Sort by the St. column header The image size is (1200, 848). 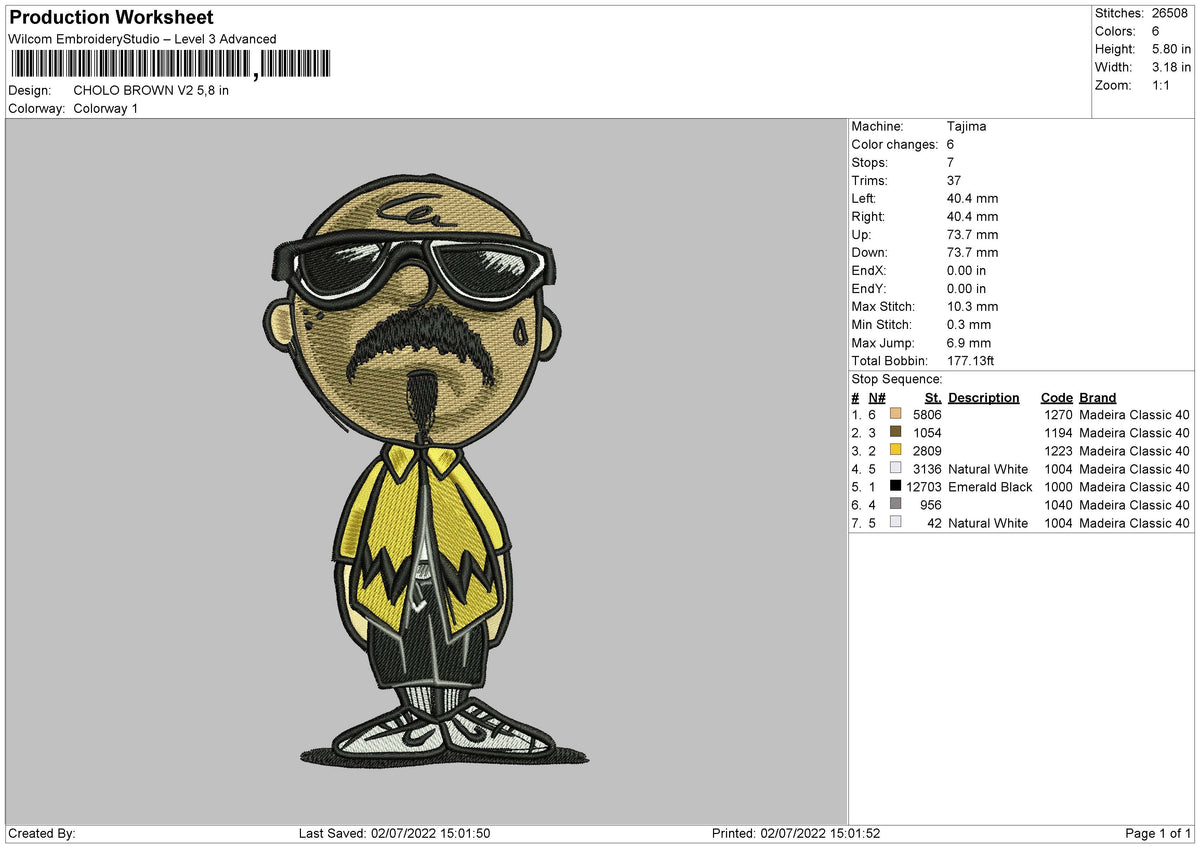932,397
